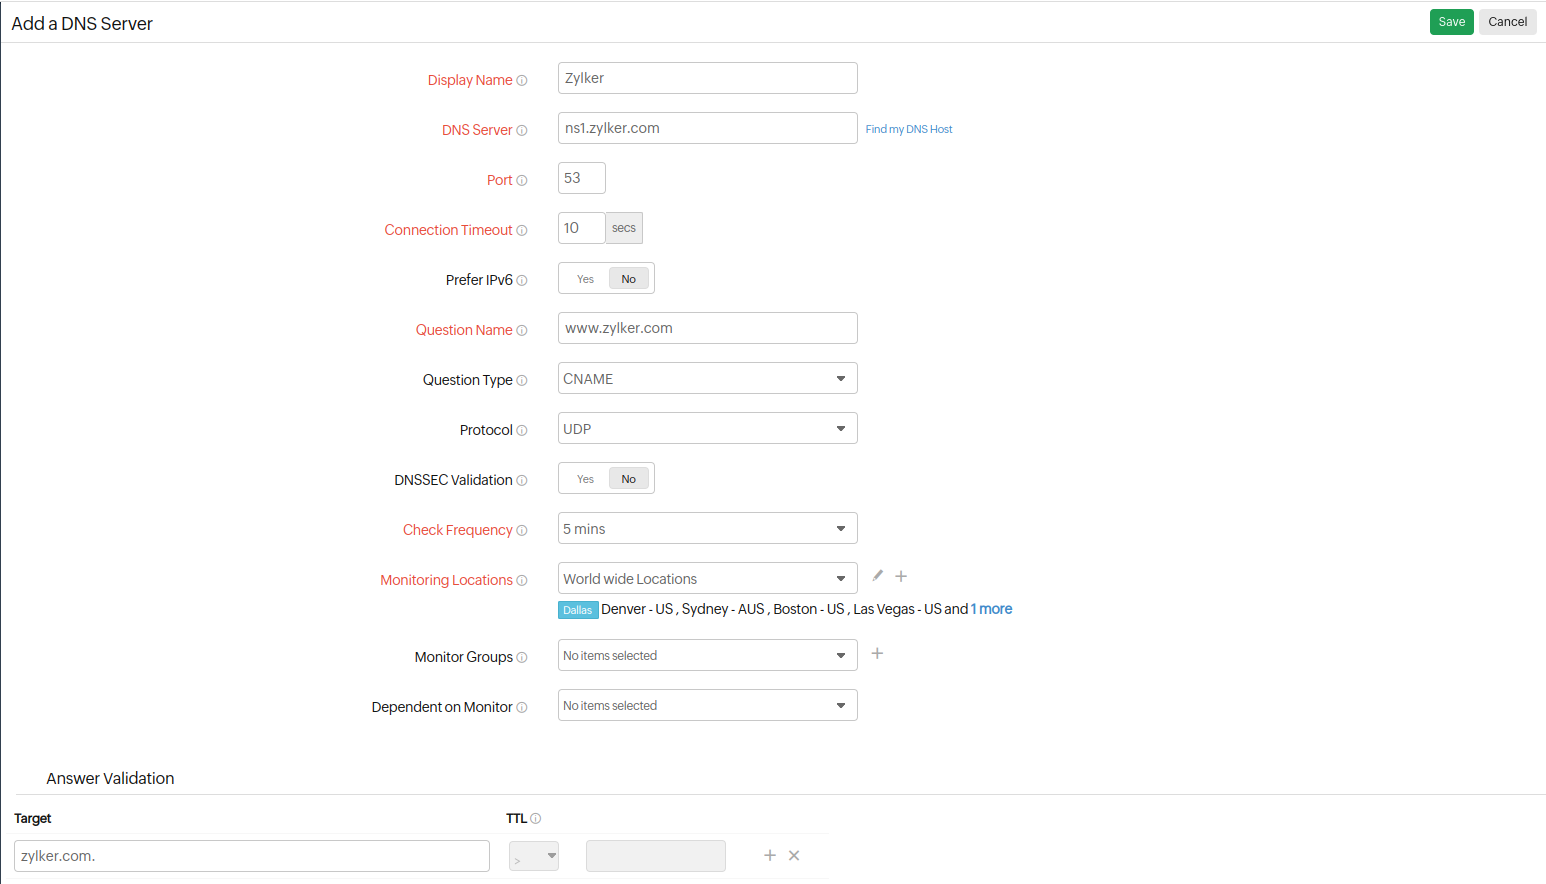This screenshot has height=884, width=1546.
Task: Enable Prefer IPv6 by selecting Yes
Action: pos(585,278)
